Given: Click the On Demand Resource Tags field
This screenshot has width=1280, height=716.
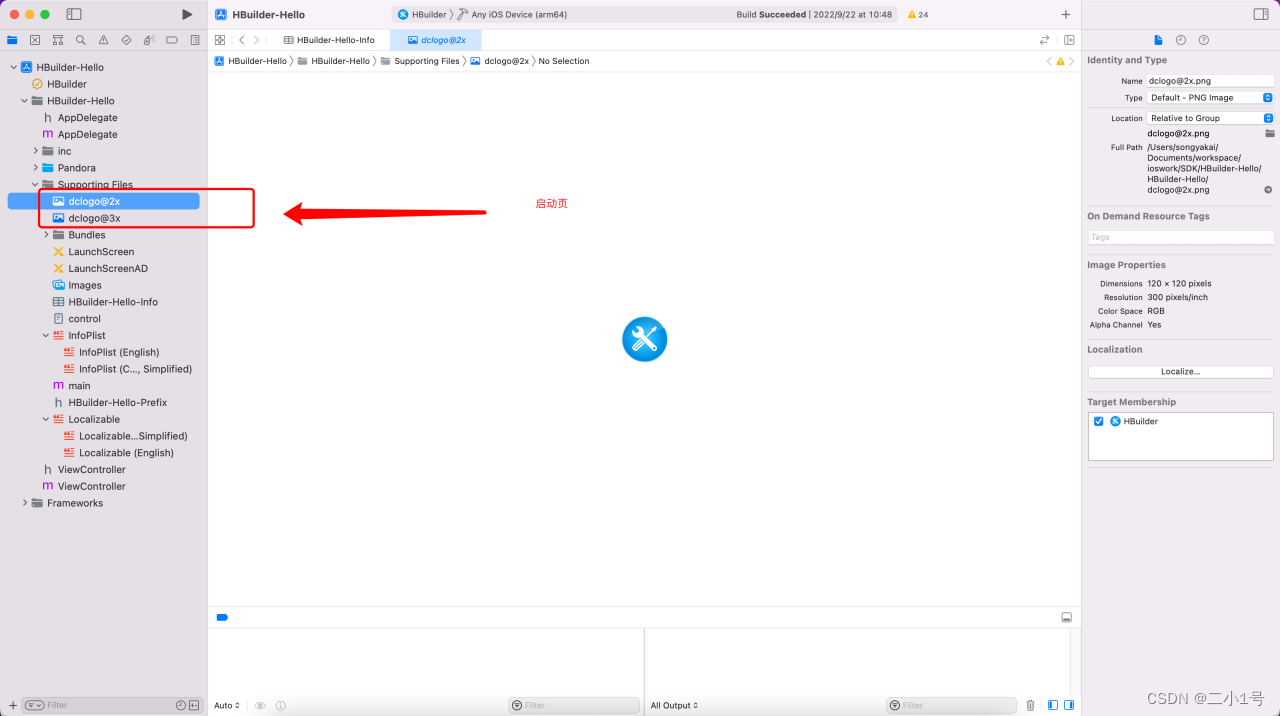Looking at the screenshot, I should [x=1181, y=237].
